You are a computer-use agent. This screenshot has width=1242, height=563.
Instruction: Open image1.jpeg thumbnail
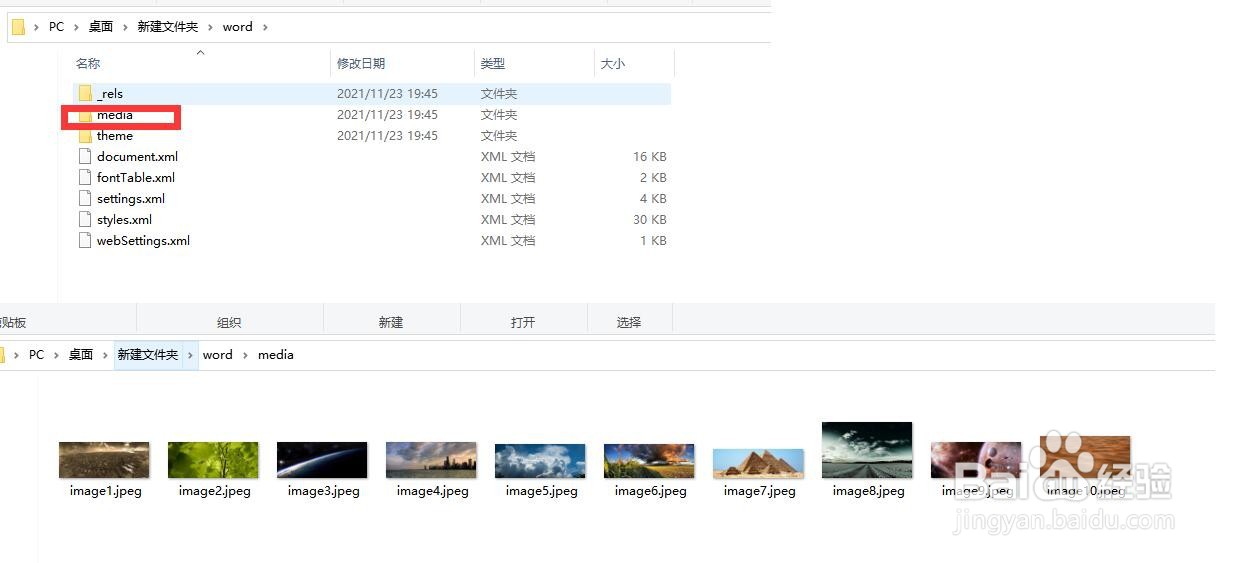[104, 460]
